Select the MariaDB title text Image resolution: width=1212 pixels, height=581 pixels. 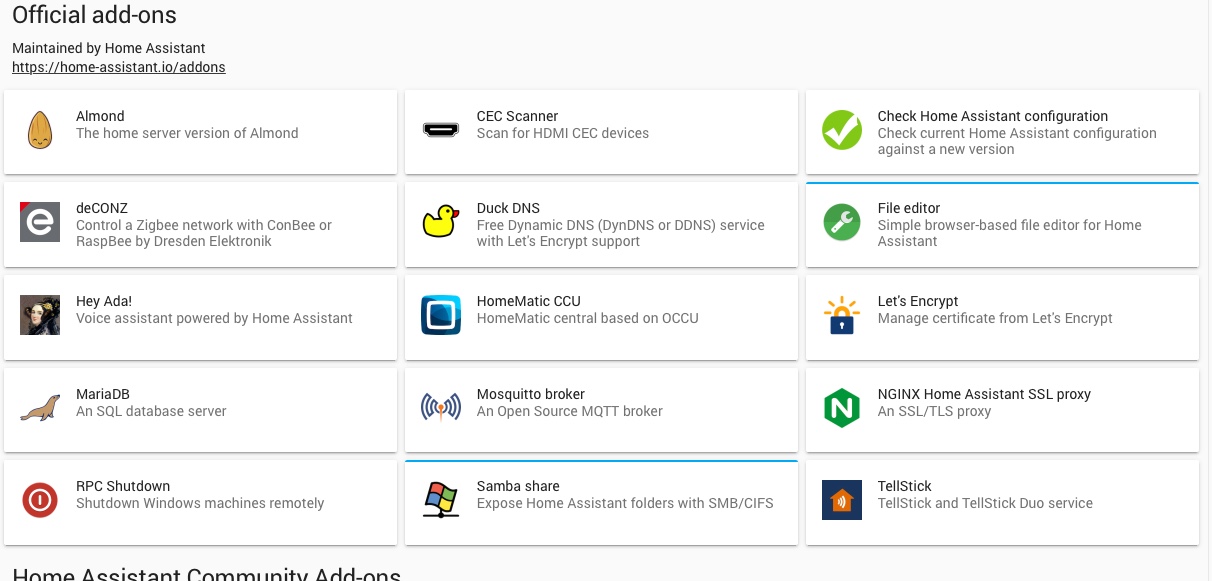tap(103, 394)
